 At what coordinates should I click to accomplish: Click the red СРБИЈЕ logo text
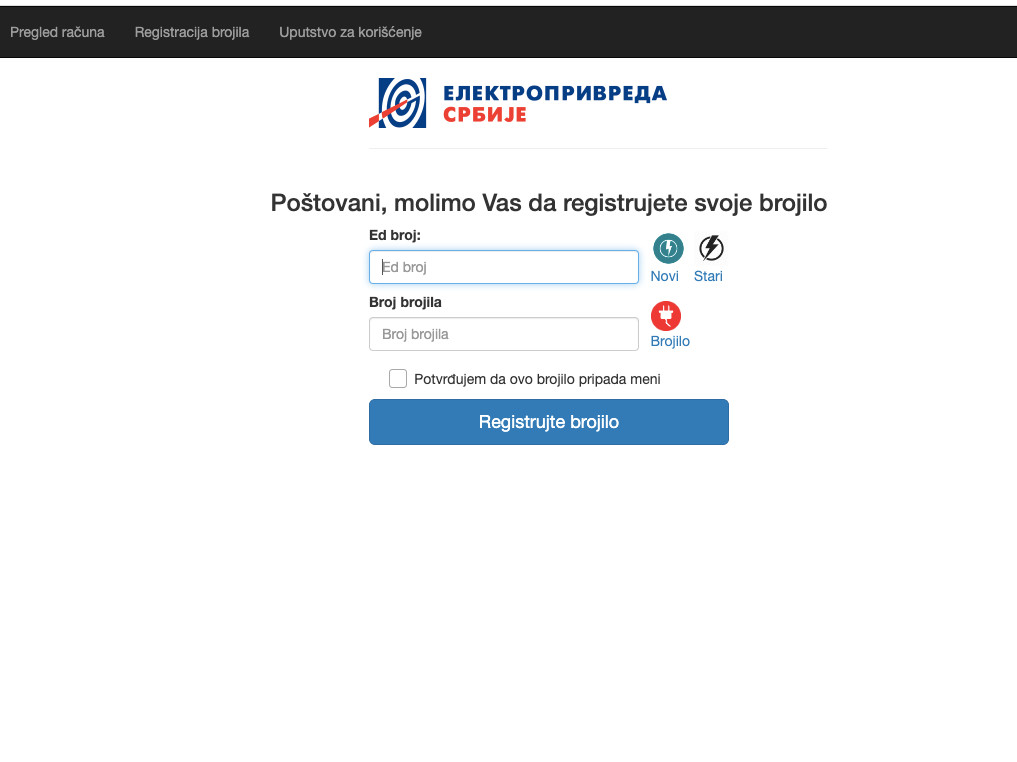484,115
